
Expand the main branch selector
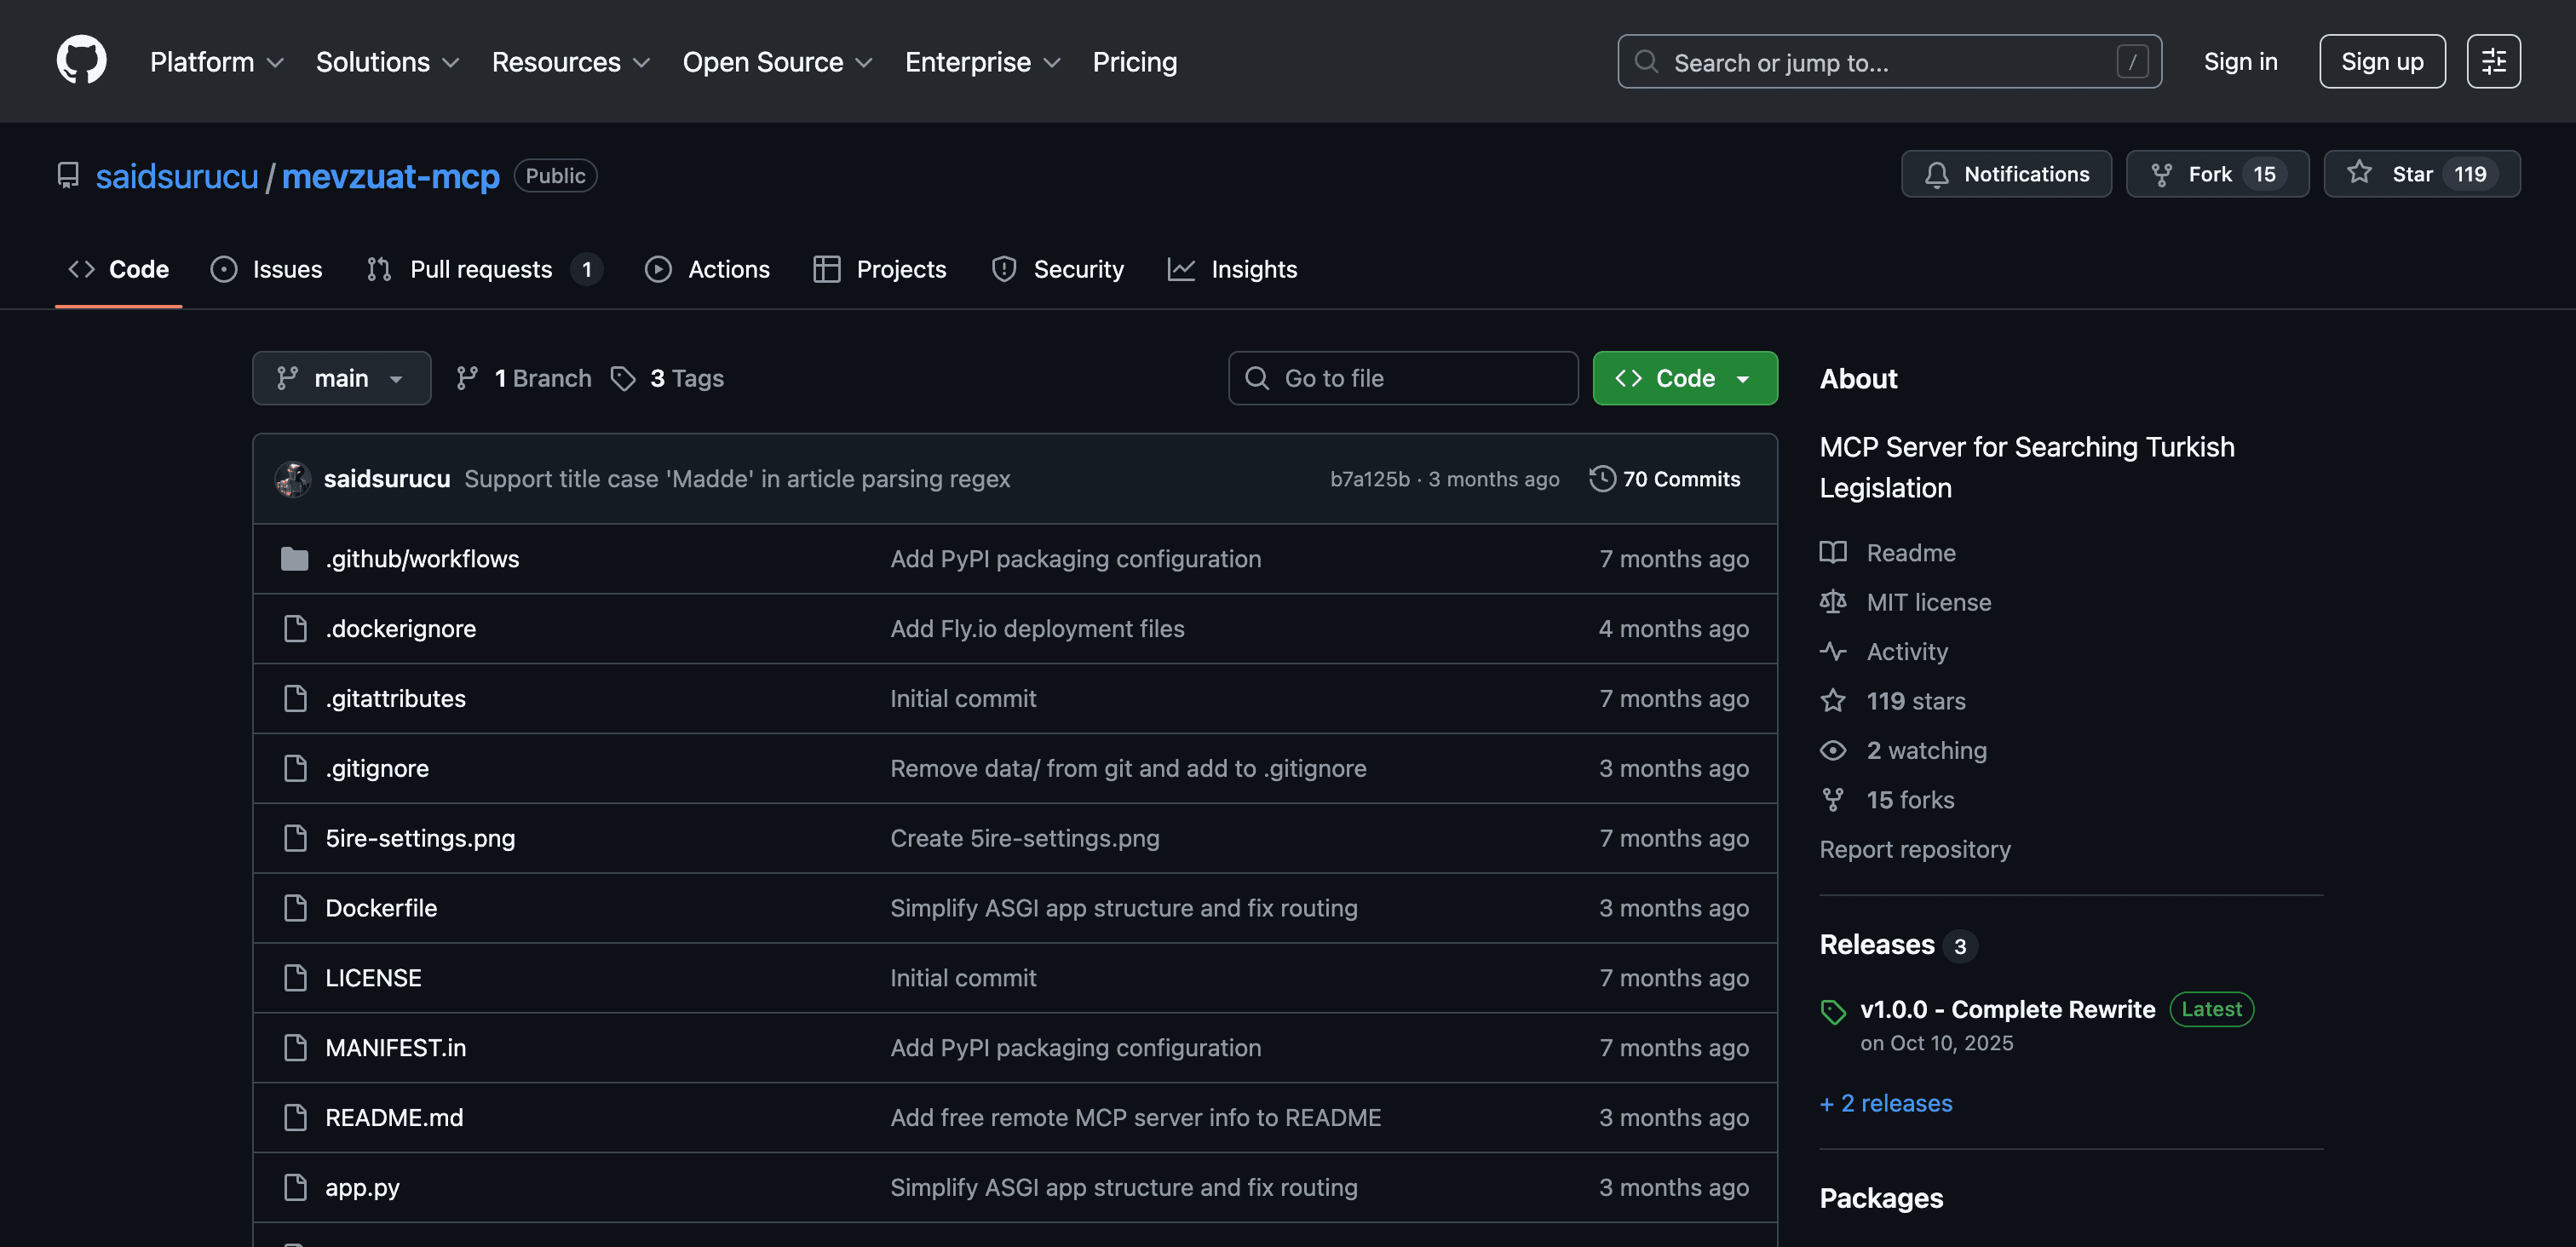(x=341, y=378)
